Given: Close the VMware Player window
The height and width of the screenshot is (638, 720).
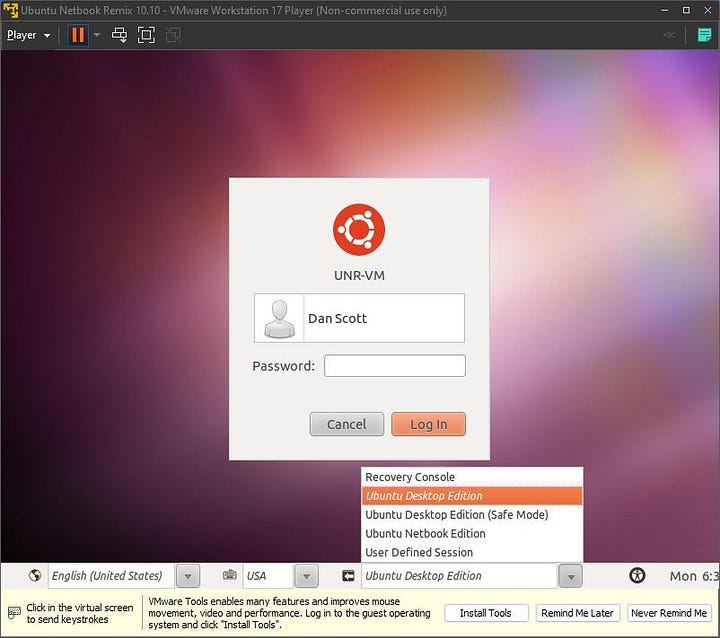Looking at the screenshot, I should [708, 10].
